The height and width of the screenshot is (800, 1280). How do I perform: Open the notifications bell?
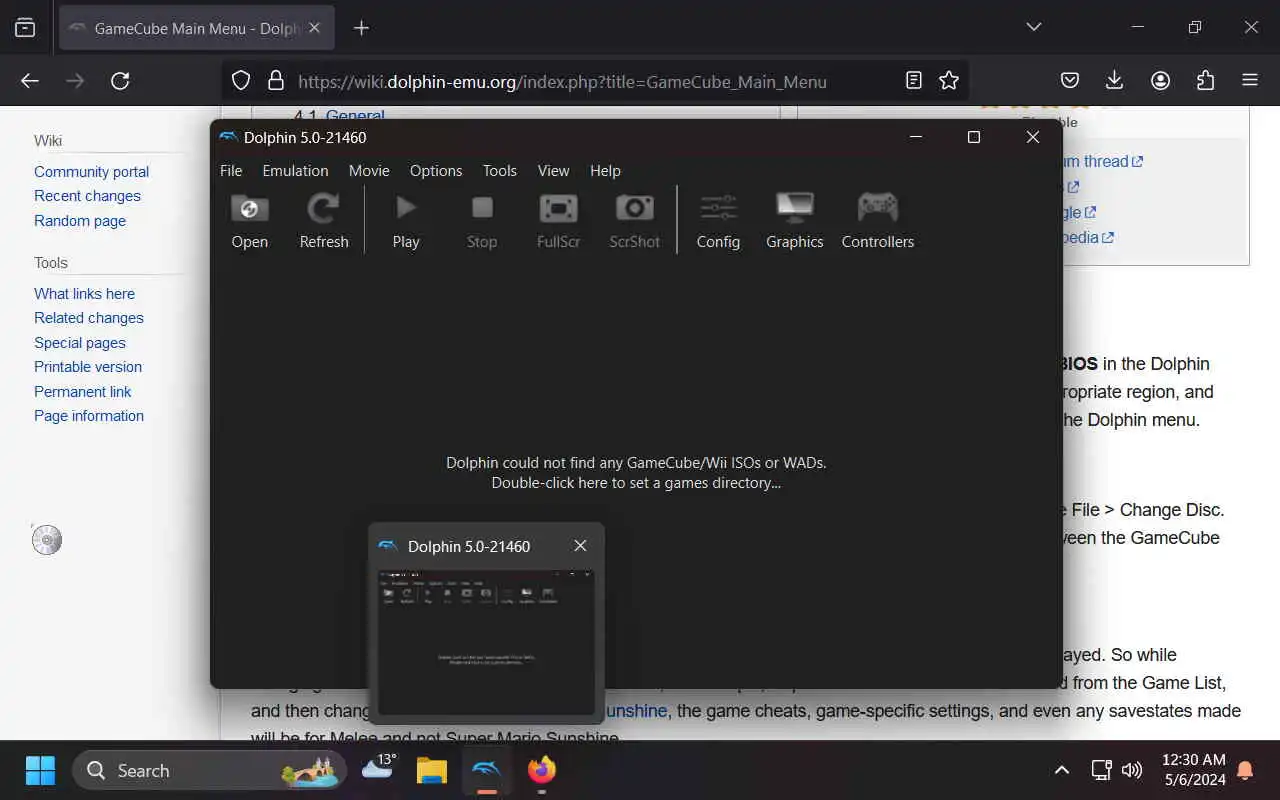pyautogui.click(x=1246, y=770)
